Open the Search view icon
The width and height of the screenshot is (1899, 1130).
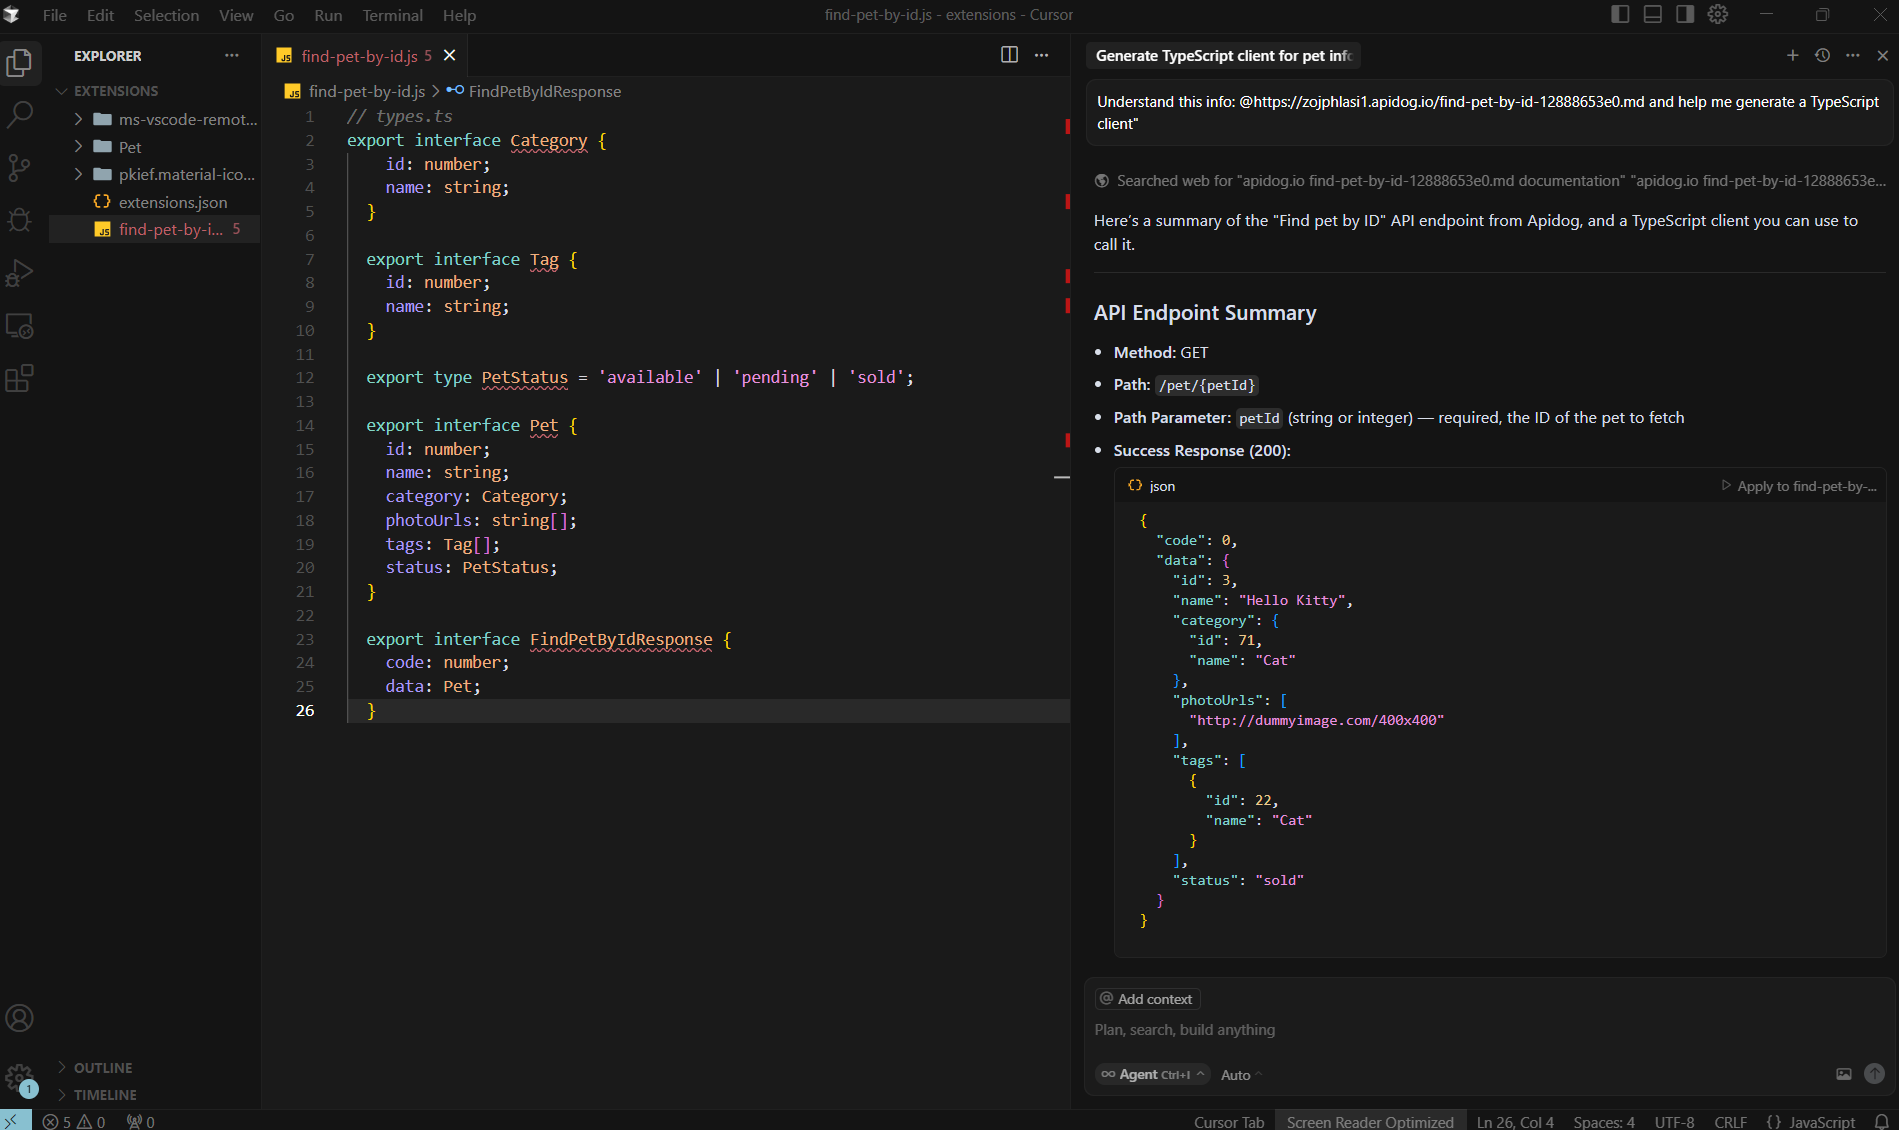tap(21, 115)
